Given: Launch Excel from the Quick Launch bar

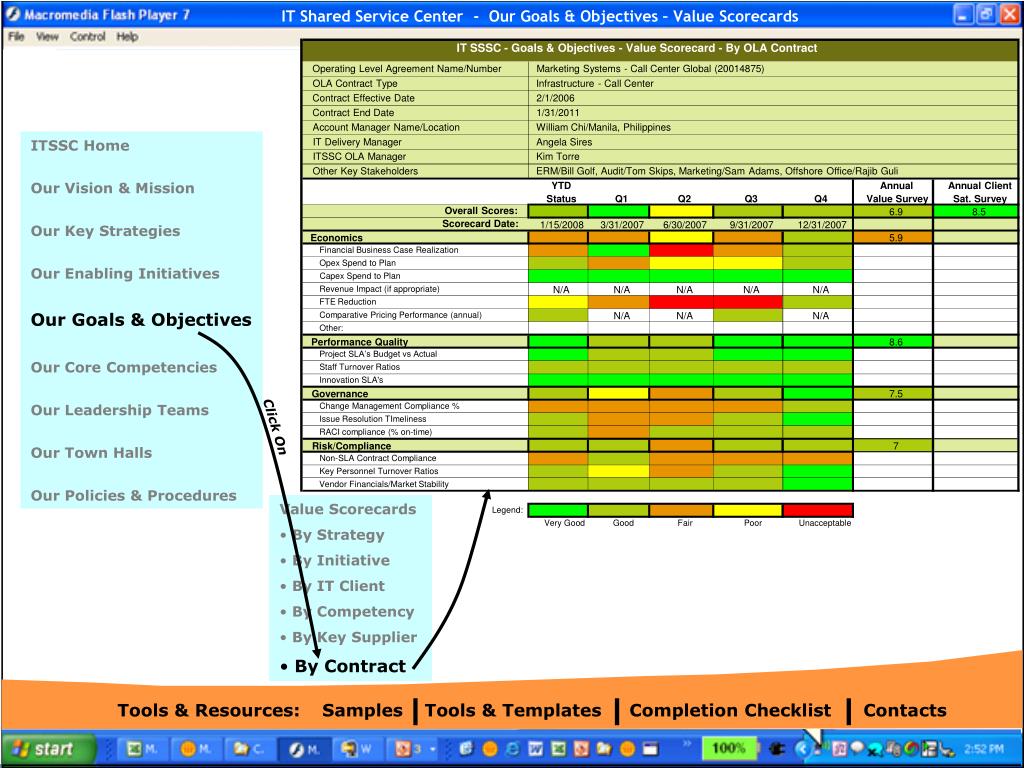Looking at the screenshot, I should pos(558,749).
